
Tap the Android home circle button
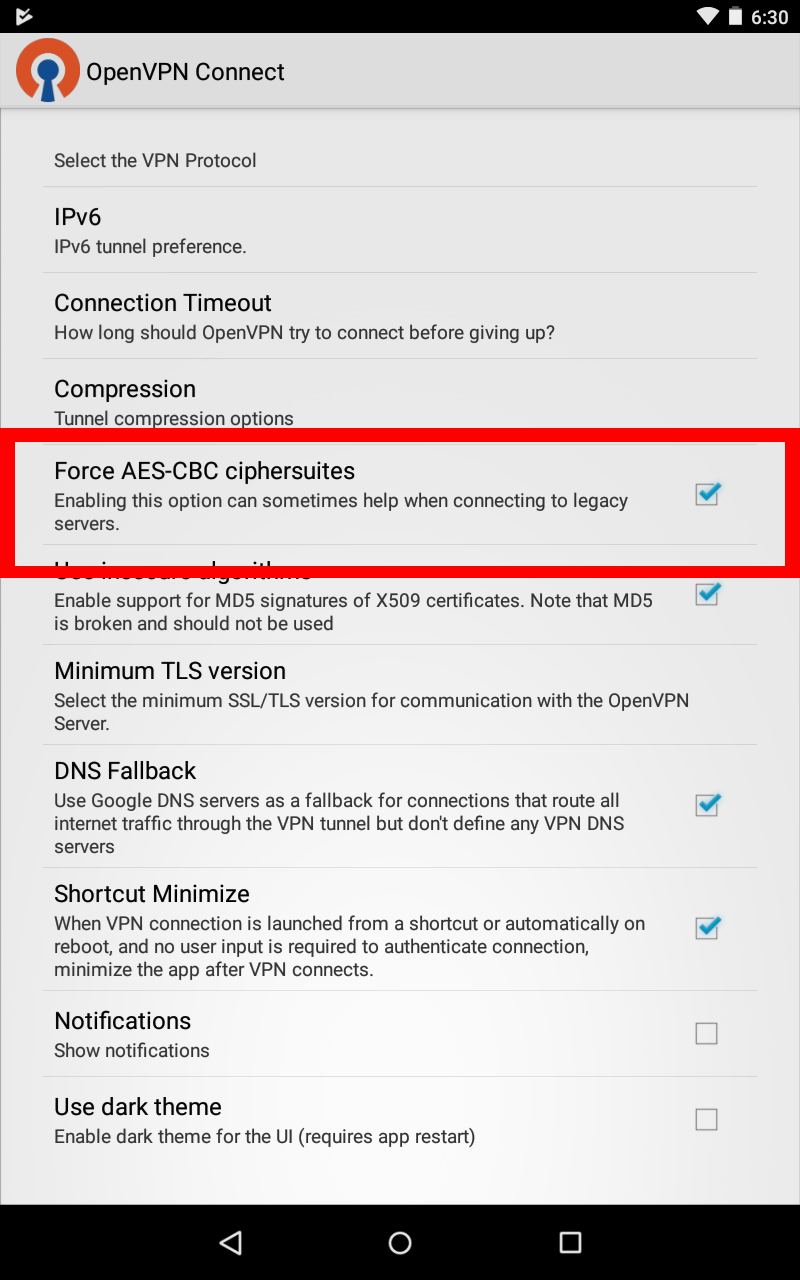coord(400,1242)
